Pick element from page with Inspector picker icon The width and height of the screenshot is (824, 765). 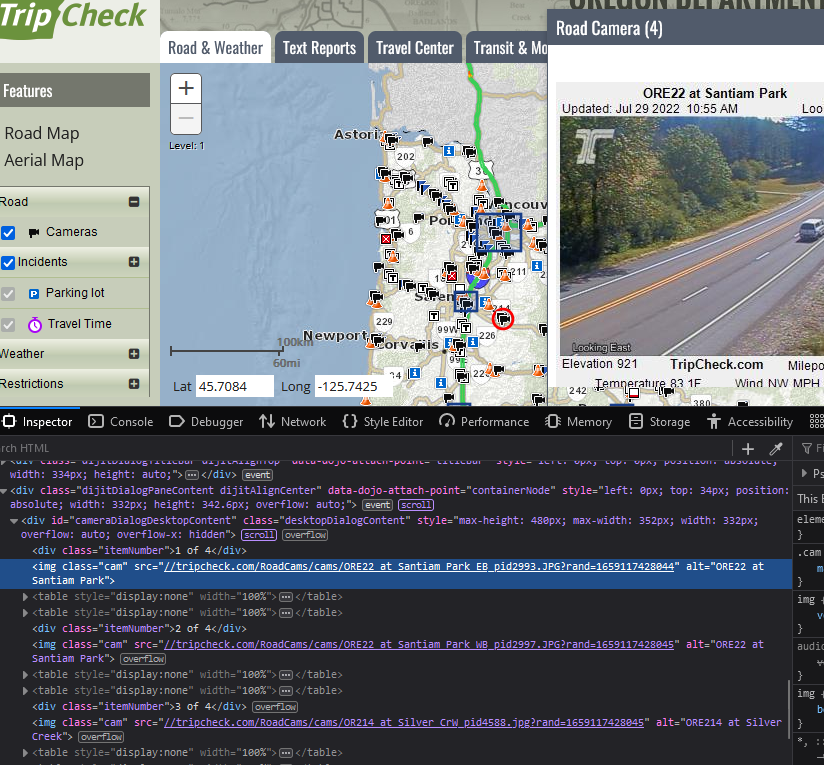[x=9, y=421]
